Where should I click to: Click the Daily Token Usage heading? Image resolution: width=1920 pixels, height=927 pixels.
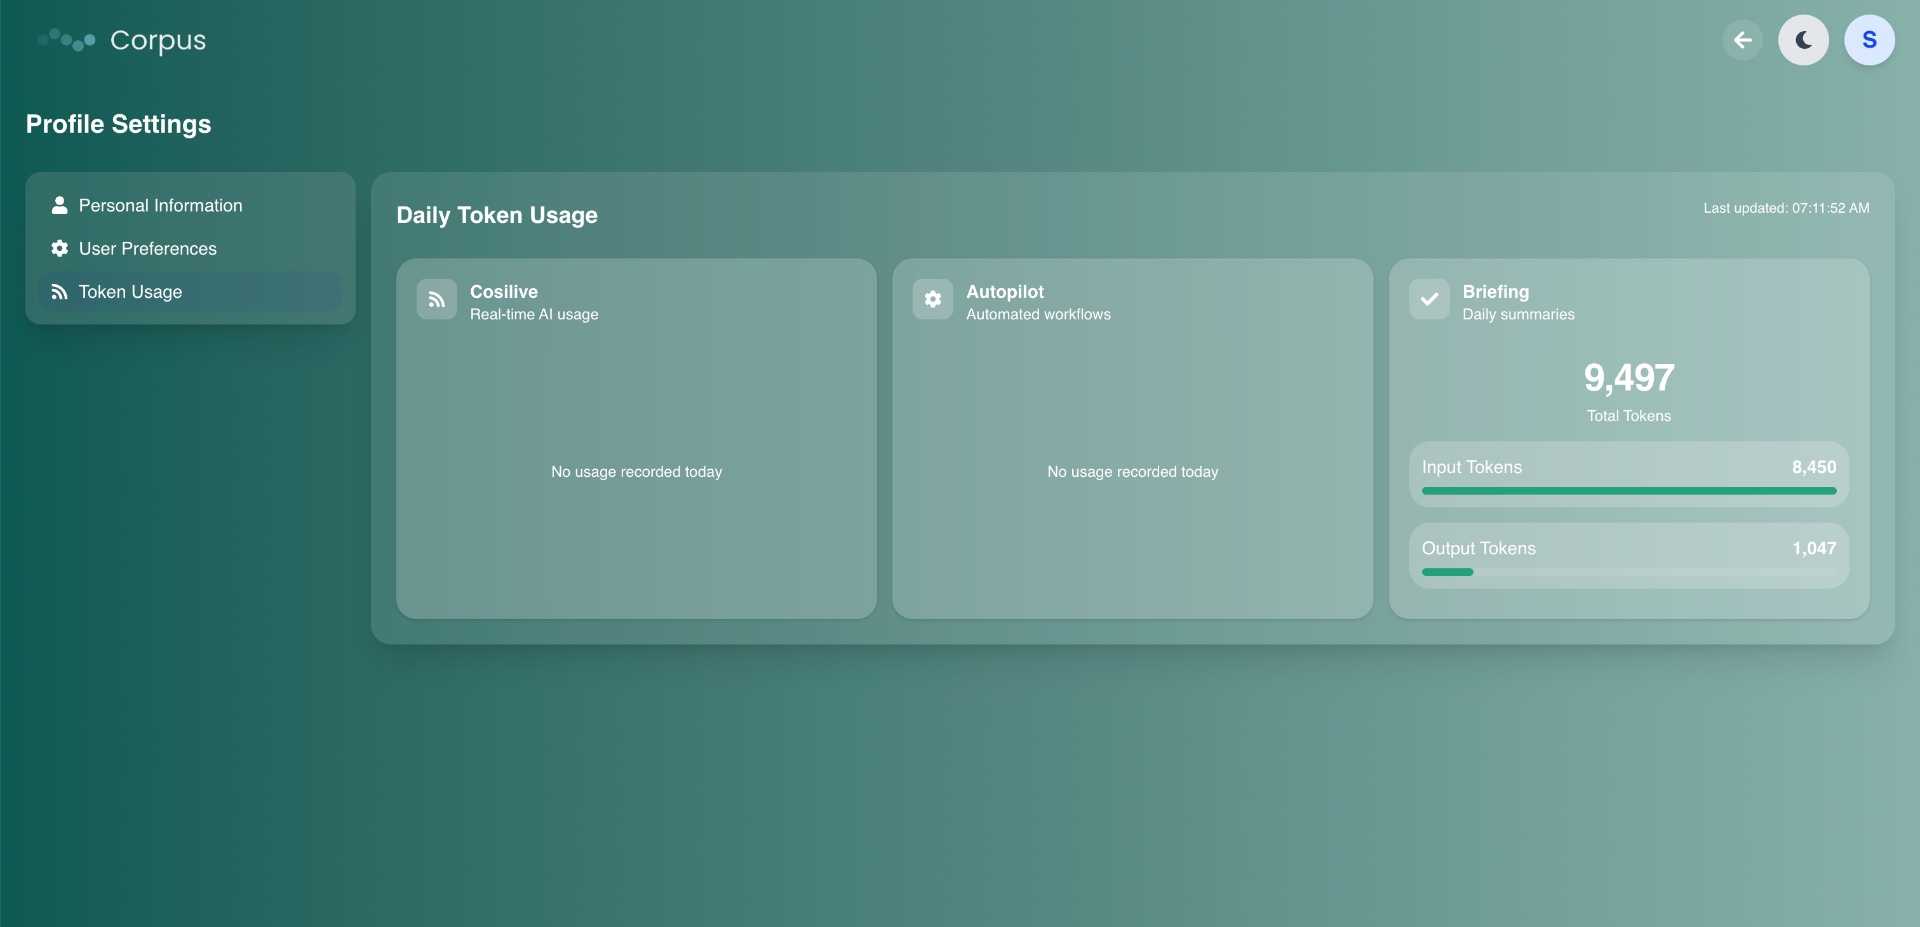coord(496,215)
